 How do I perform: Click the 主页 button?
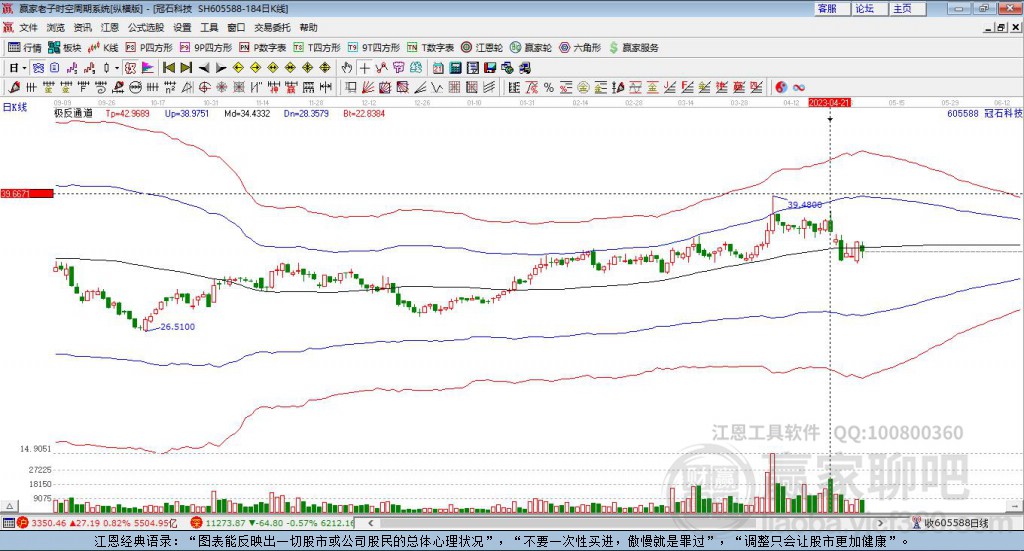pyautogui.click(x=907, y=8)
